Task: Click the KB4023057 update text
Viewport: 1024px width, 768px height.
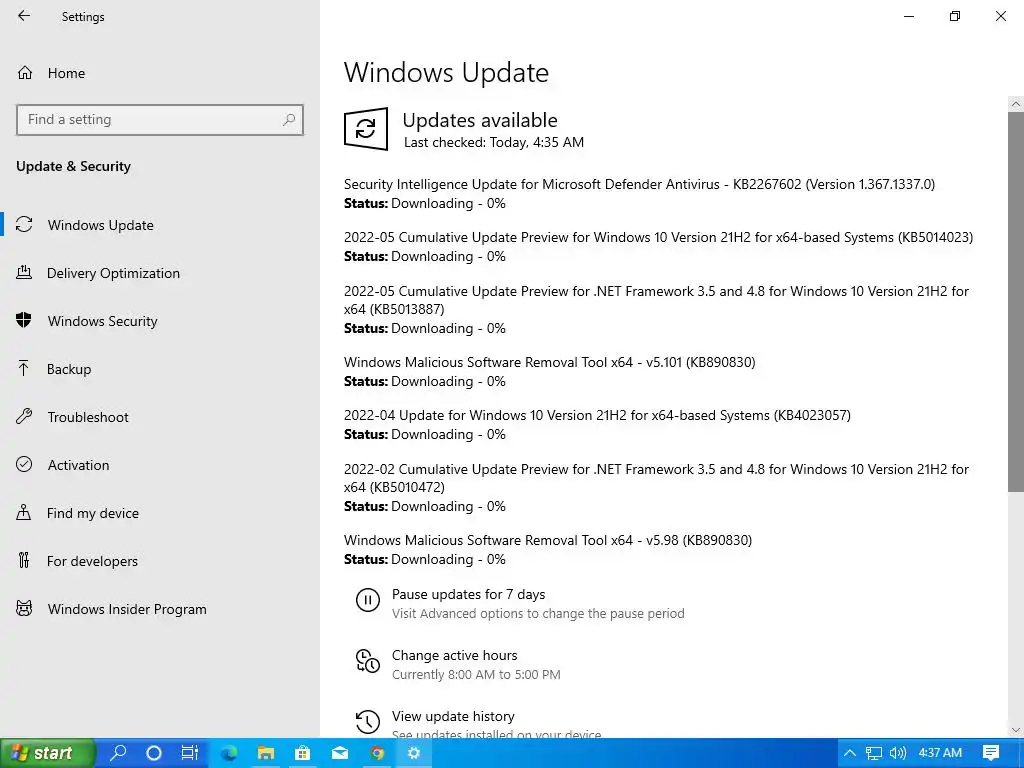Action: (x=597, y=415)
